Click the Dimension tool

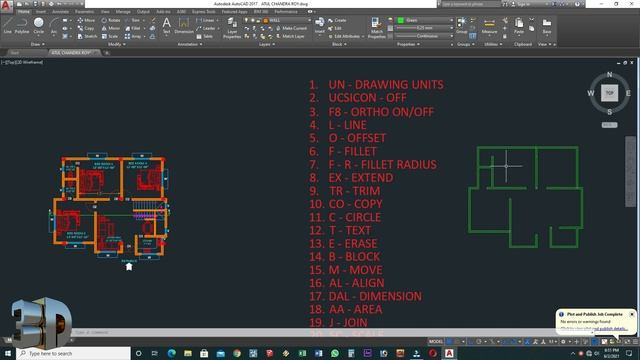pyautogui.click(x=184, y=25)
